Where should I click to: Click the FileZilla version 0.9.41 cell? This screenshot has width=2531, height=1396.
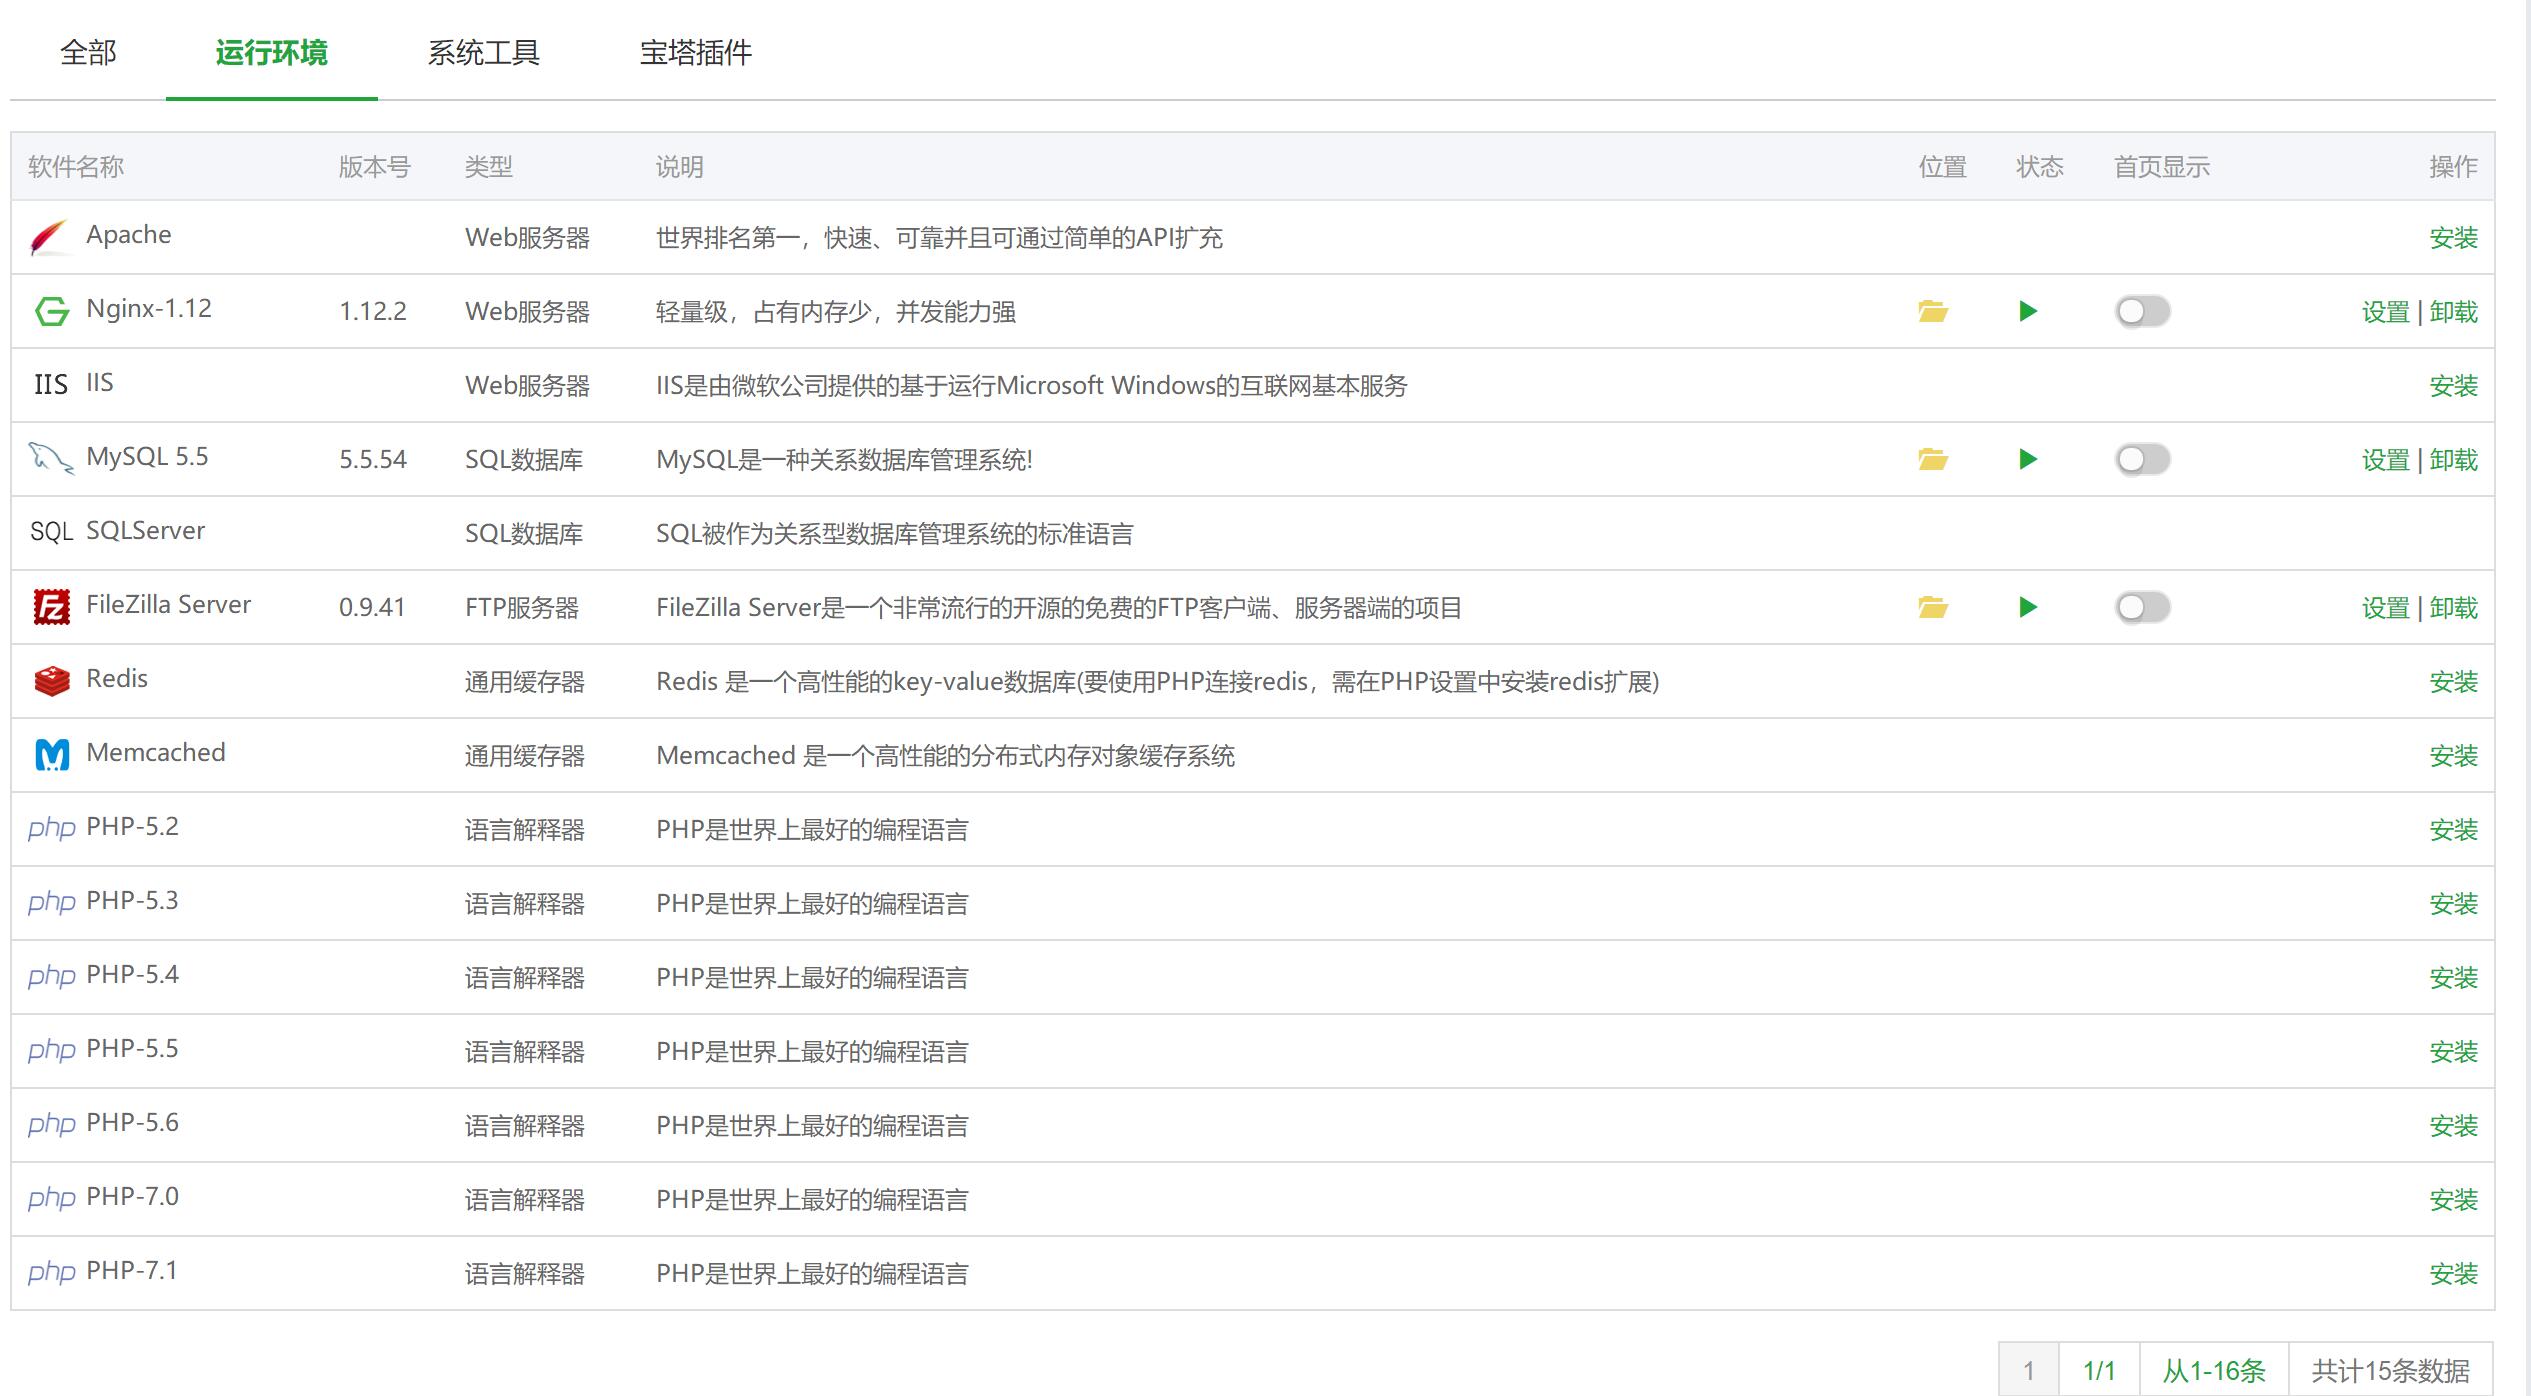click(x=372, y=608)
